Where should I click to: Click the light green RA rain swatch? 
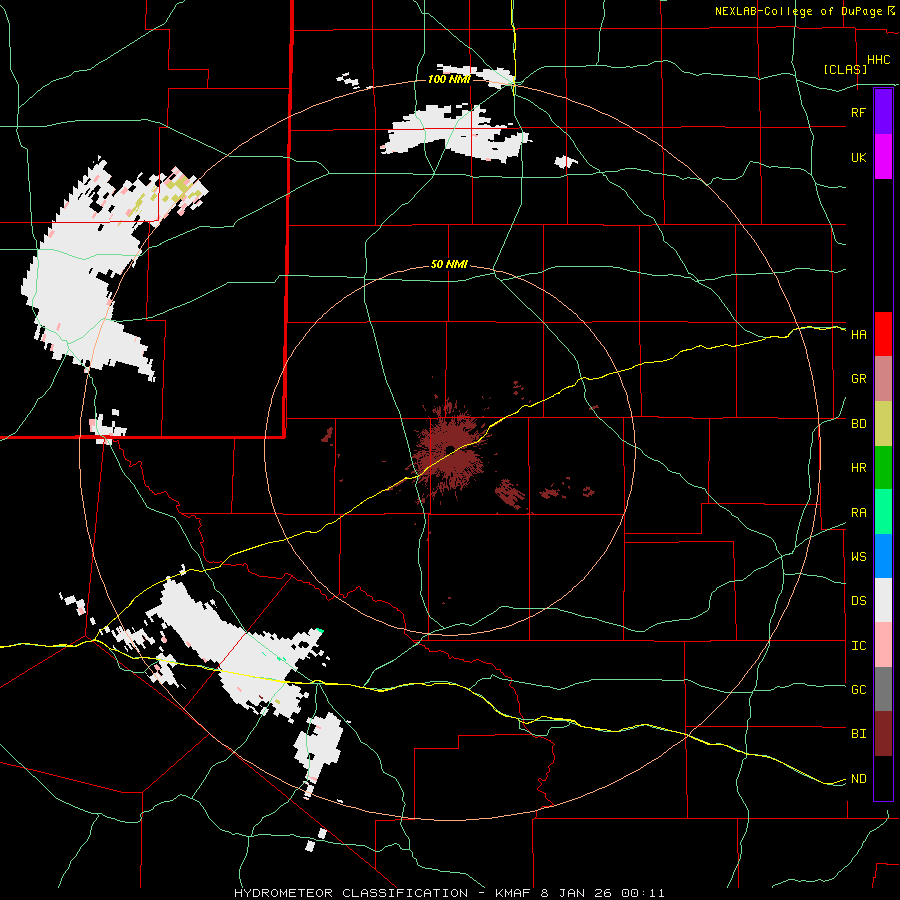pyautogui.click(x=883, y=512)
